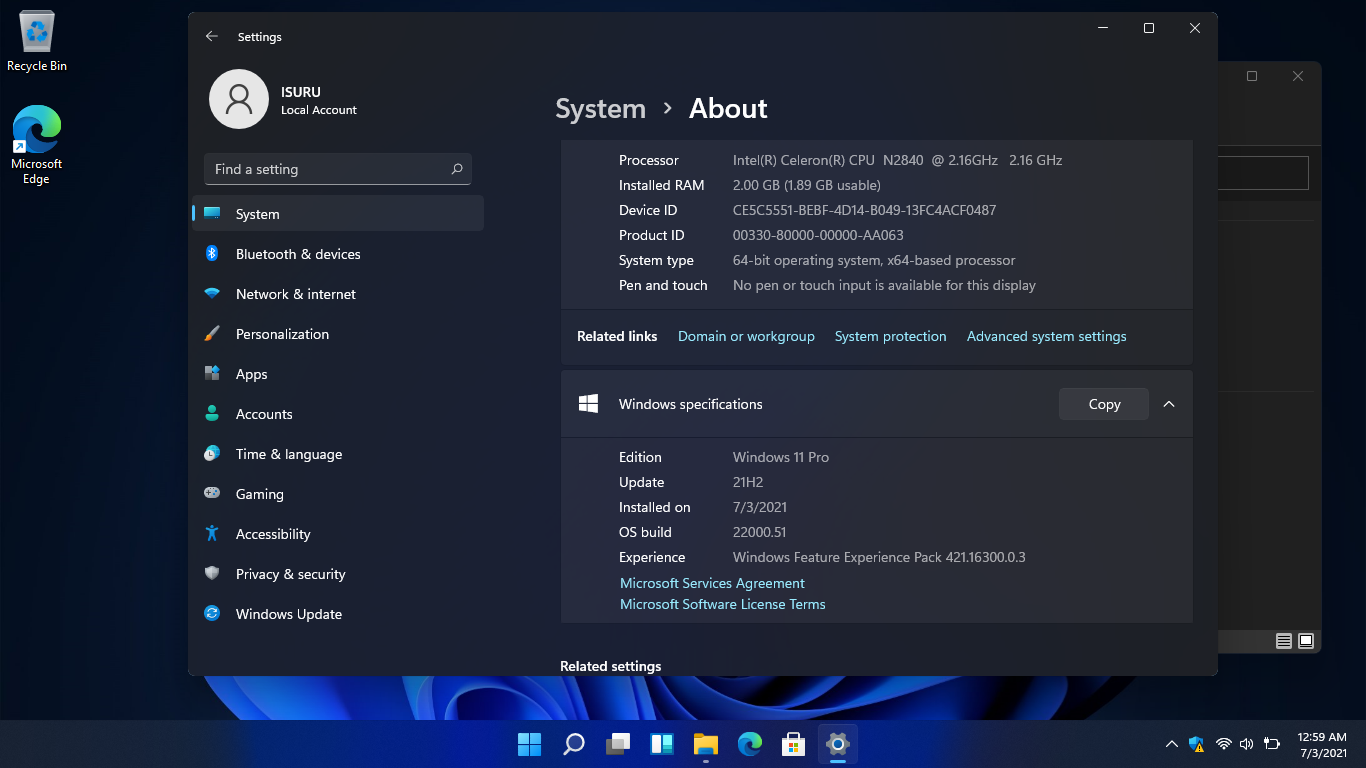
Task: Open the Widgets panel from the taskbar
Action: point(662,744)
